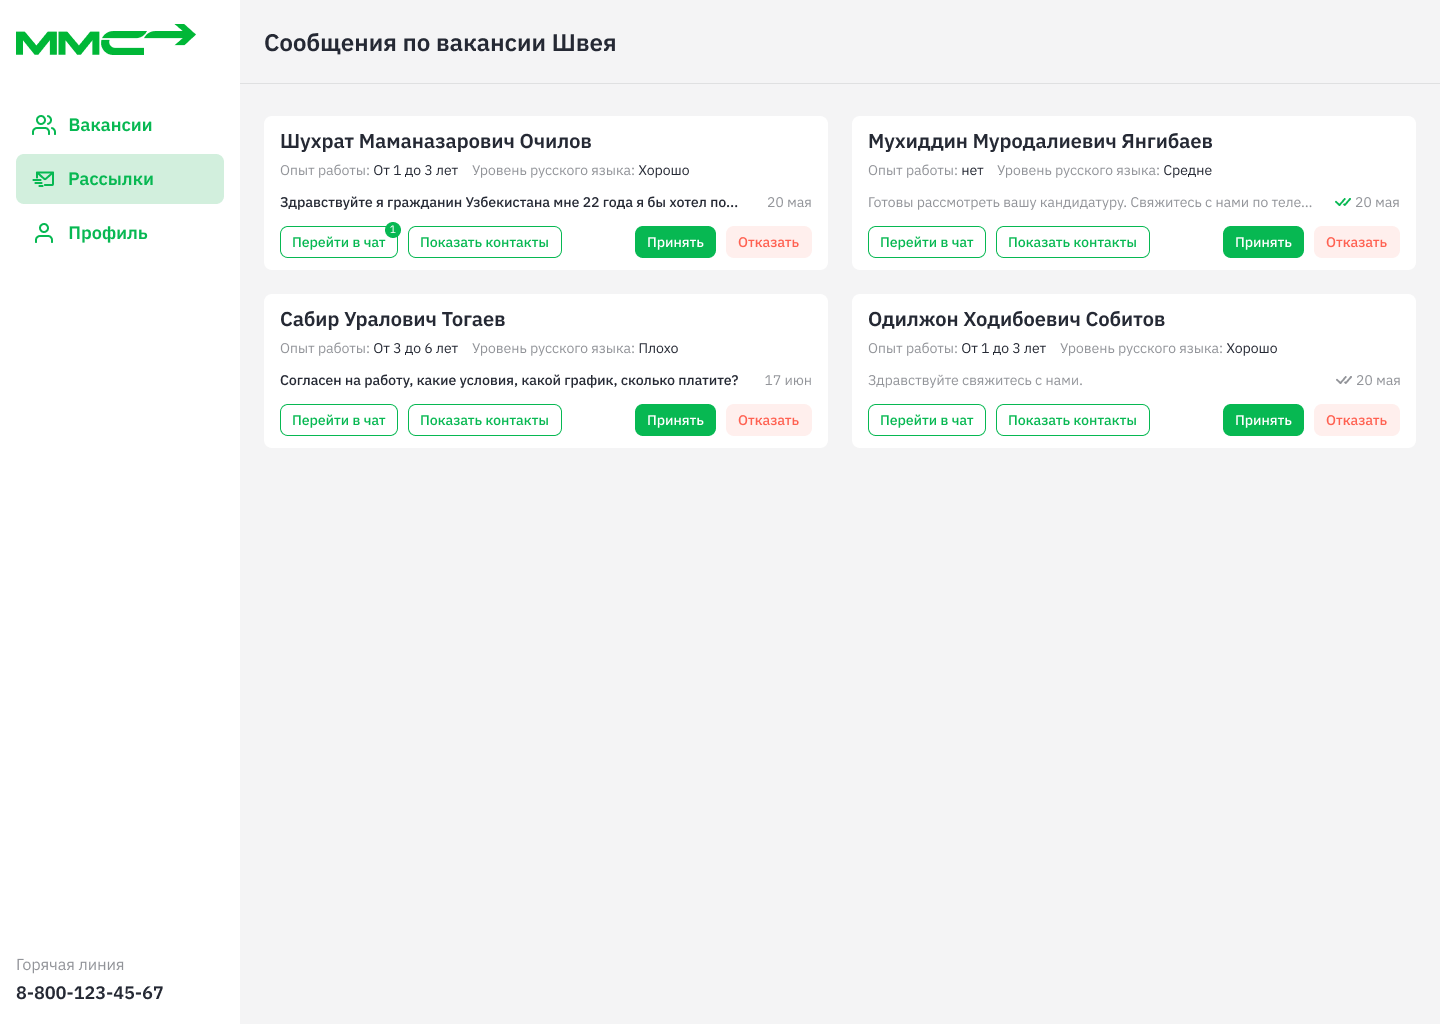Click unread badge on Очилов's chat button

(x=393, y=230)
